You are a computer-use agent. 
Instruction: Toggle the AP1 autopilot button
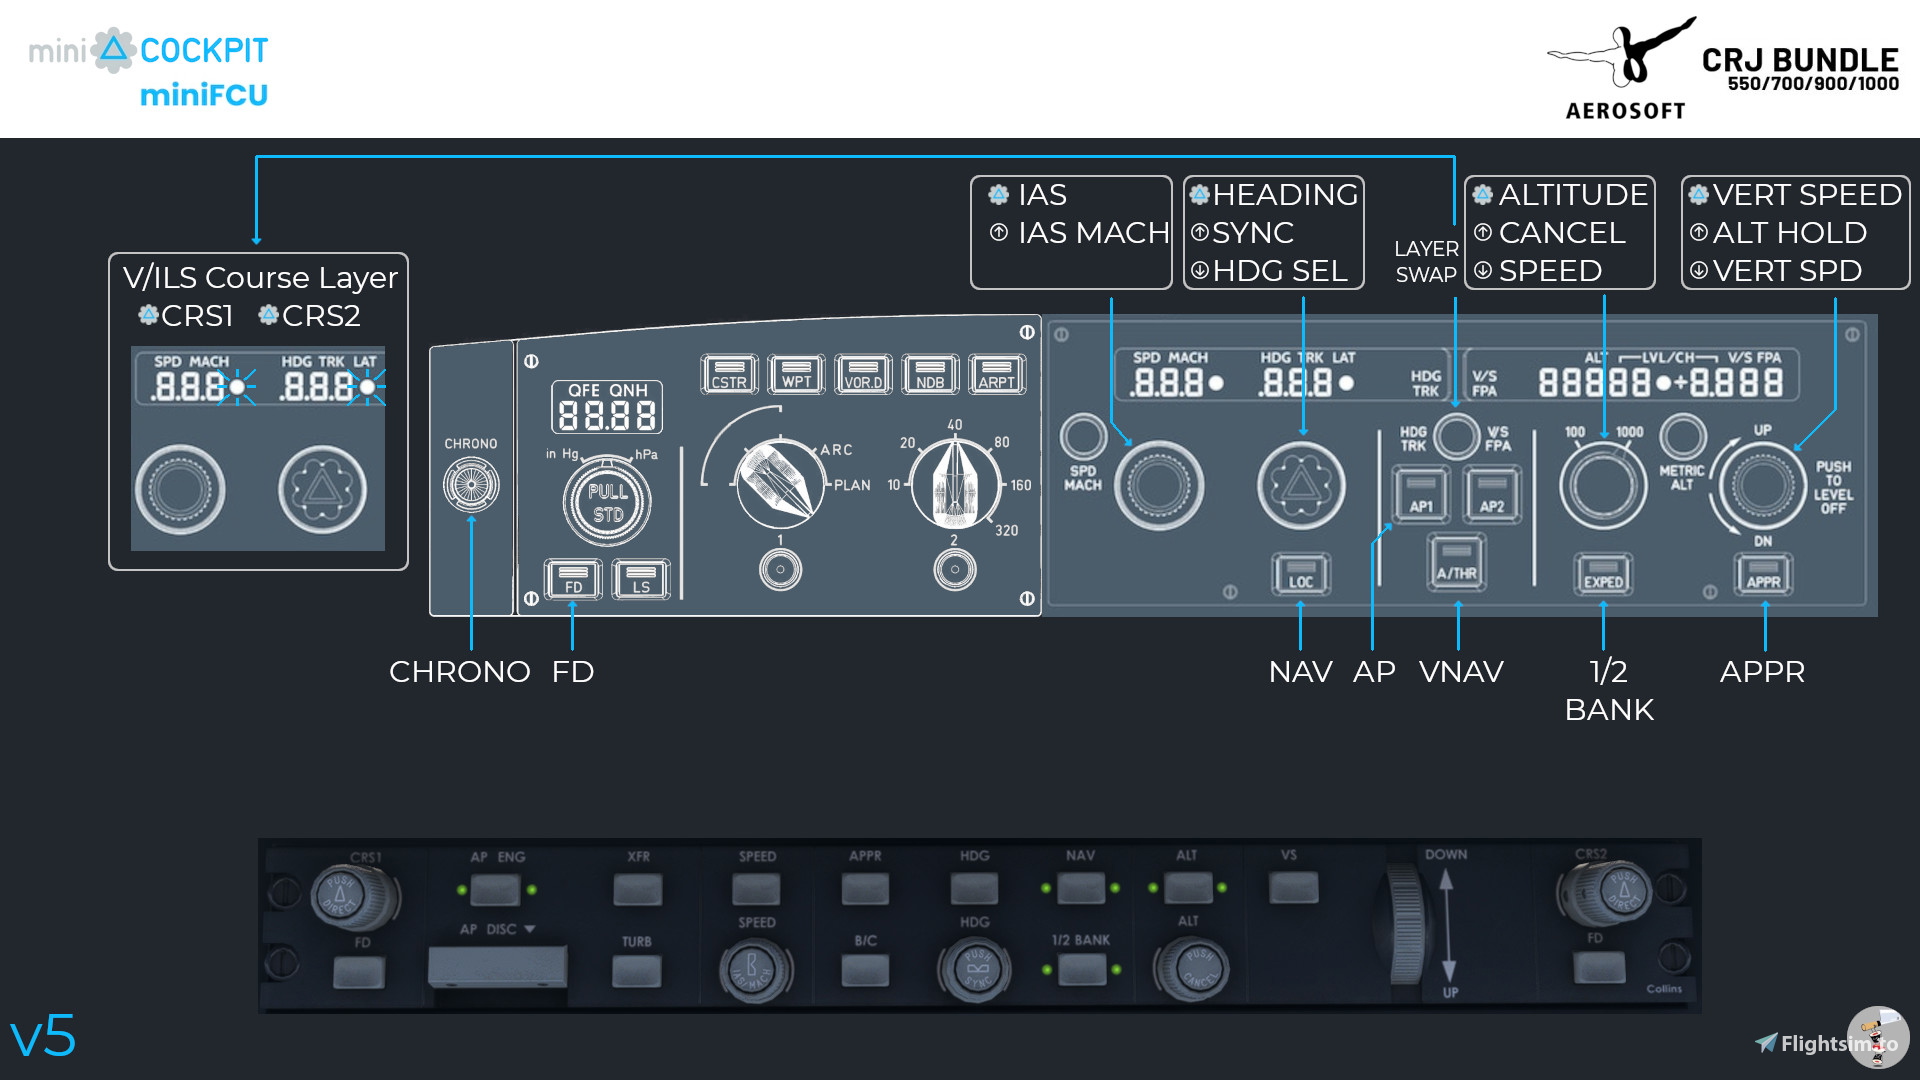[x=1421, y=494]
